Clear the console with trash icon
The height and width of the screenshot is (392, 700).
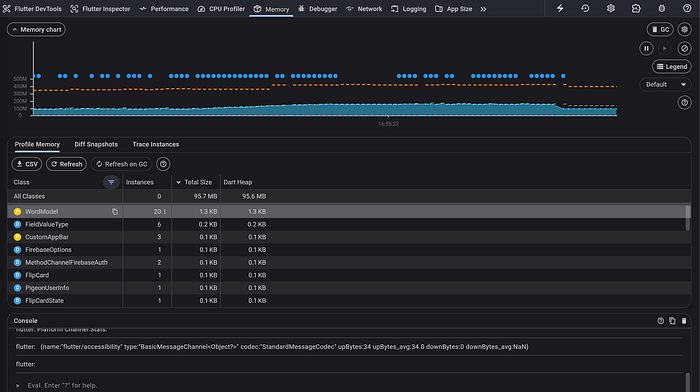tap(684, 321)
